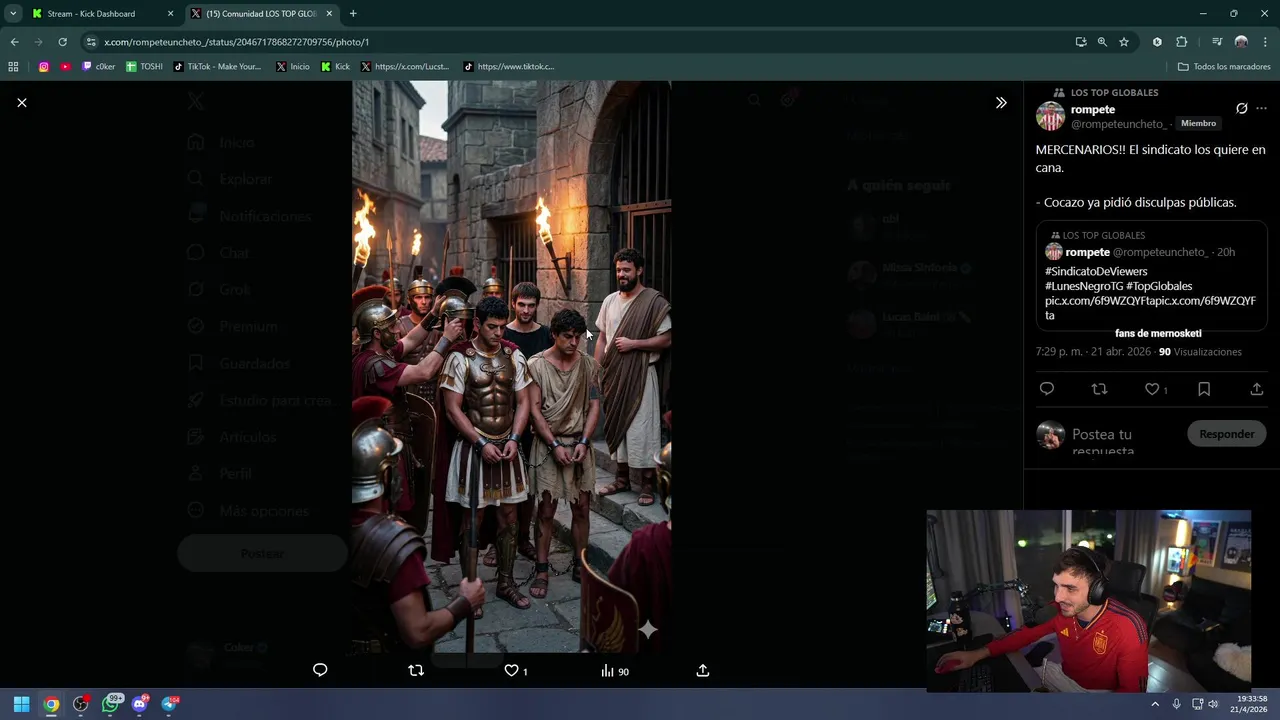Open Chrome three-dot menu
Viewport: 1280px width, 720px height.
point(1266,42)
